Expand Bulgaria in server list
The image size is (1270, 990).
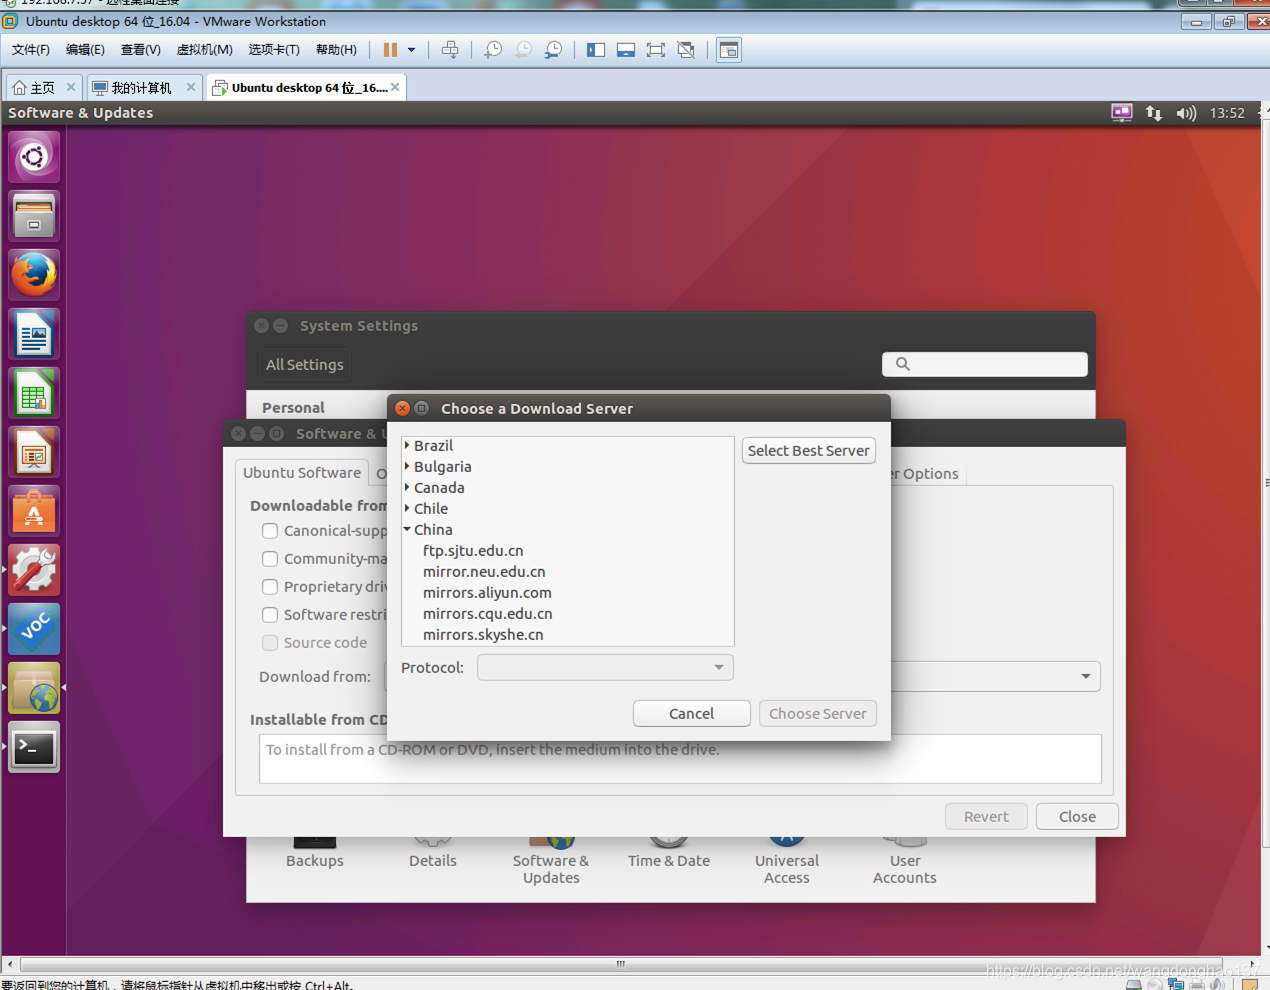pyautogui.click(x=407, y=466)
